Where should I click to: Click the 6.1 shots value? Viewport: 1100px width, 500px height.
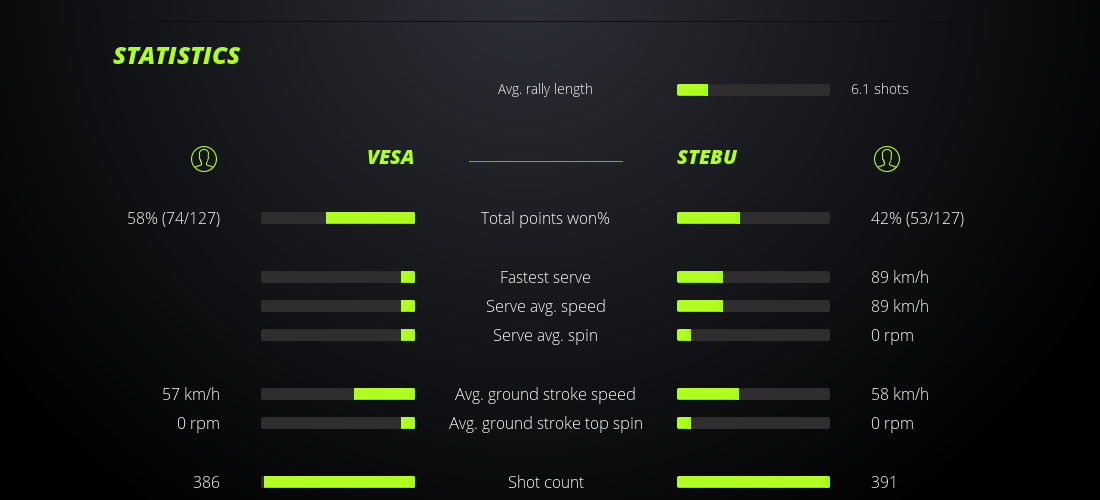tap(879, 89)
